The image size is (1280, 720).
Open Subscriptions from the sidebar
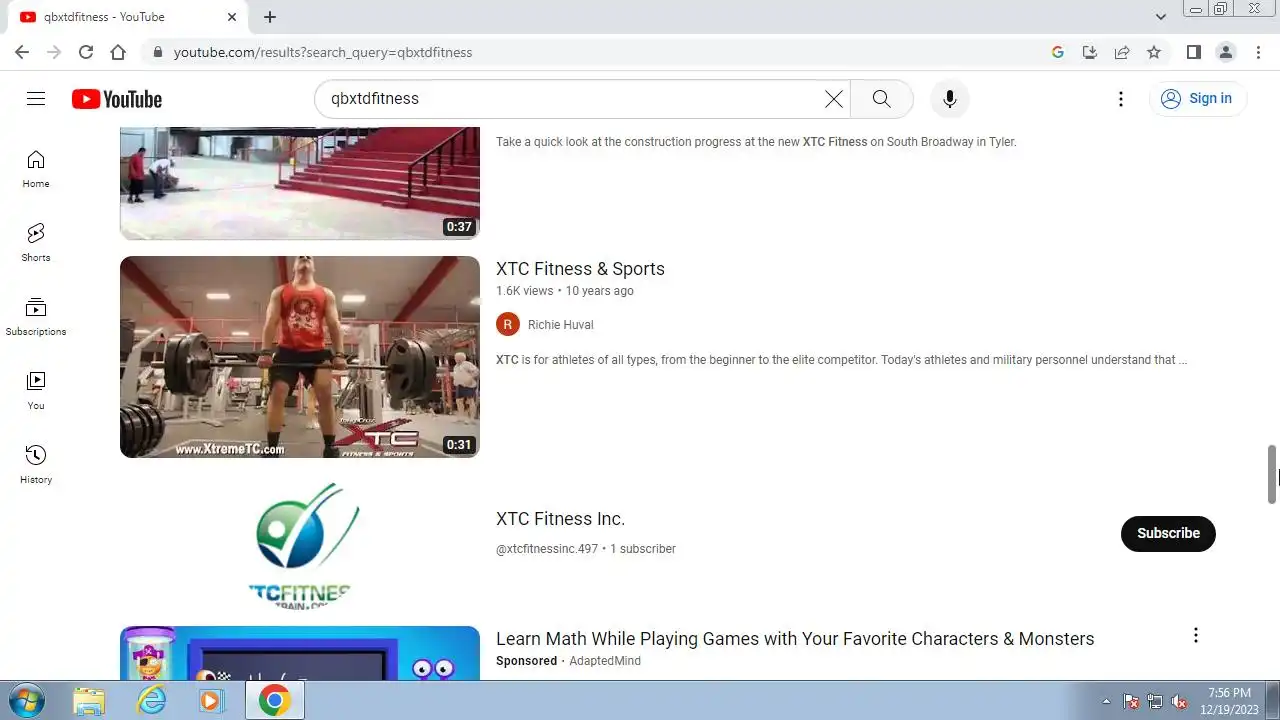point(36,317)
